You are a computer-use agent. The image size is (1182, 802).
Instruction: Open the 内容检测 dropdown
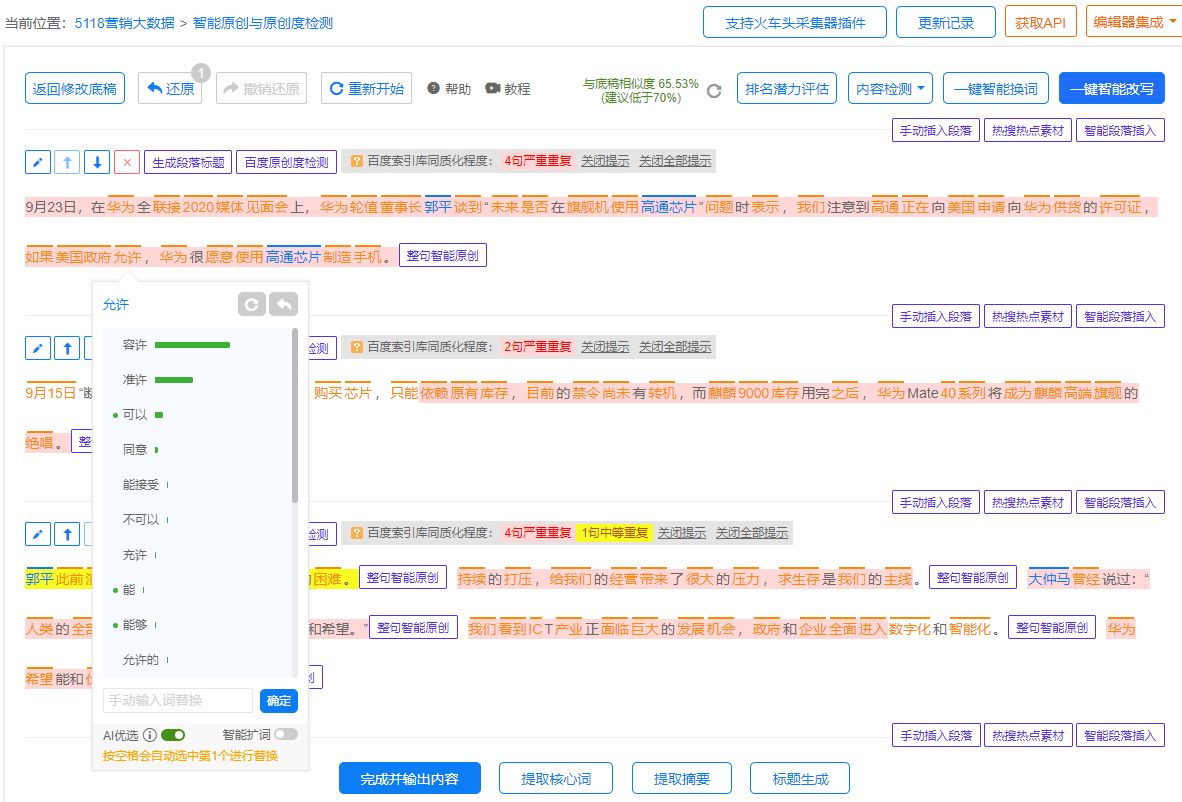pos(890,88)
